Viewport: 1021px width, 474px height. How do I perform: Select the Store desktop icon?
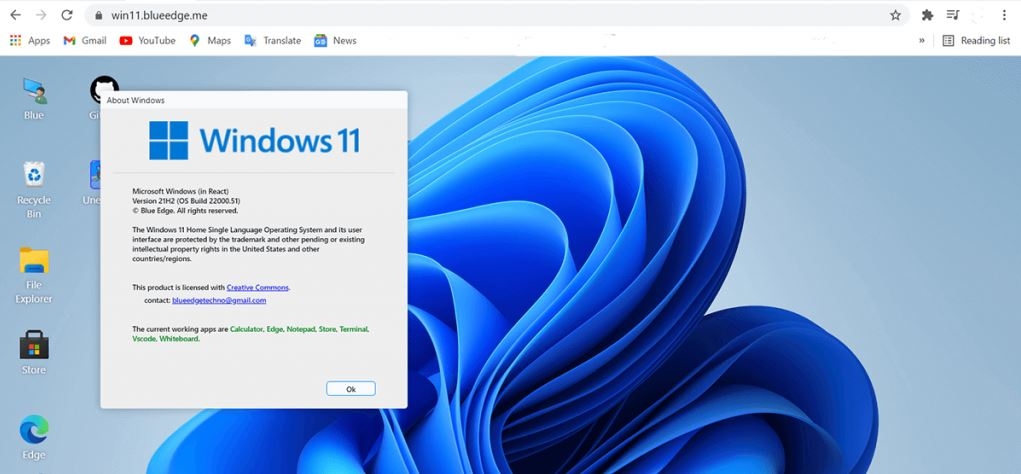[x=34, y=352]
